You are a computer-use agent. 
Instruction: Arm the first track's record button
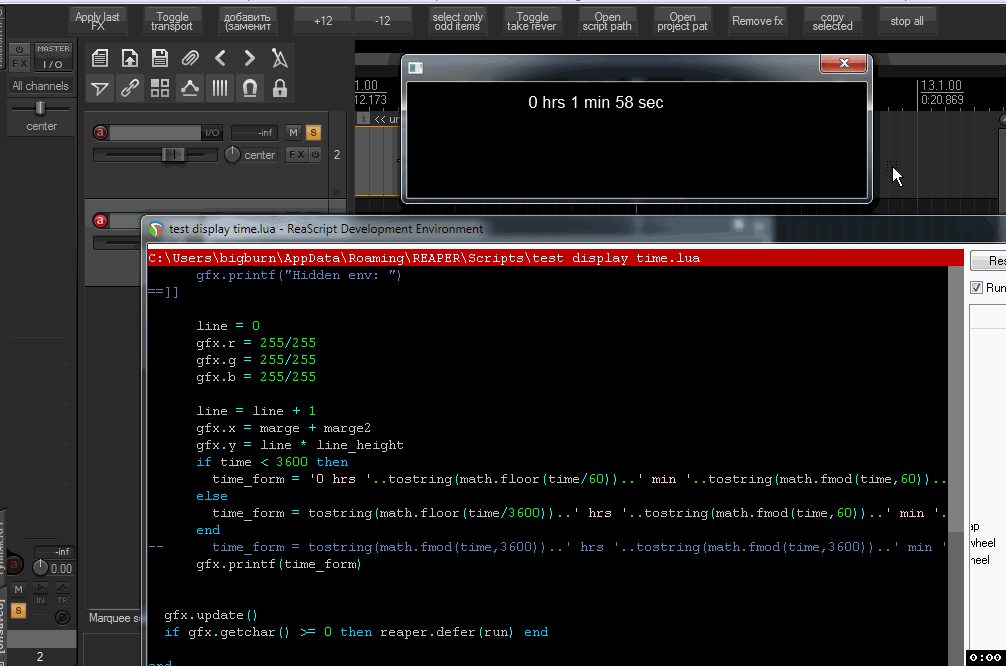click(x=100, y=132)
